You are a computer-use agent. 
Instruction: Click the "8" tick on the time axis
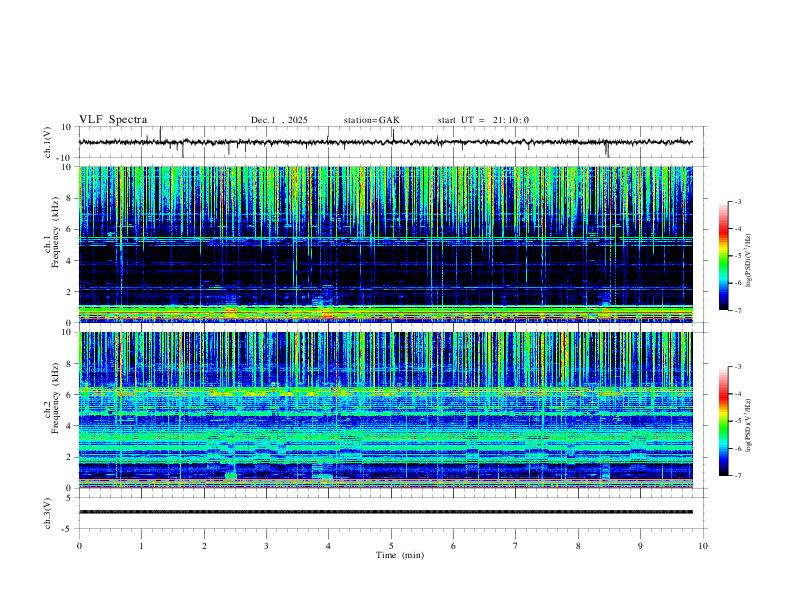pos(578,546)
